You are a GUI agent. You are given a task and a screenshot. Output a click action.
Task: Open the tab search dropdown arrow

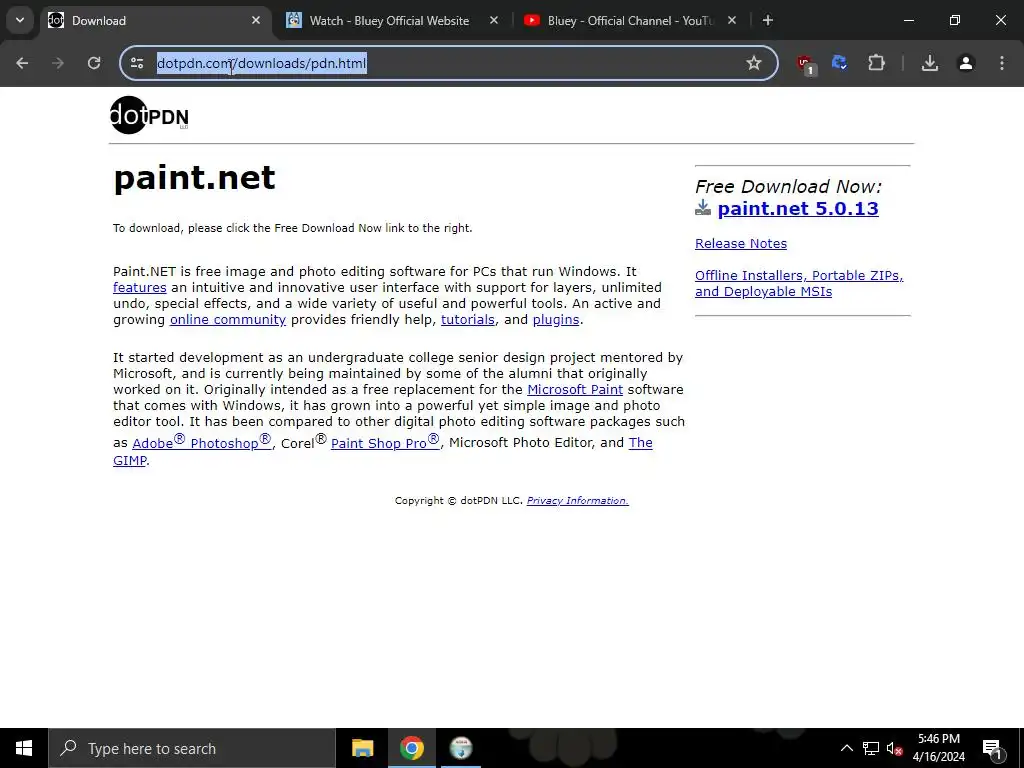click(x=20, y=20)
